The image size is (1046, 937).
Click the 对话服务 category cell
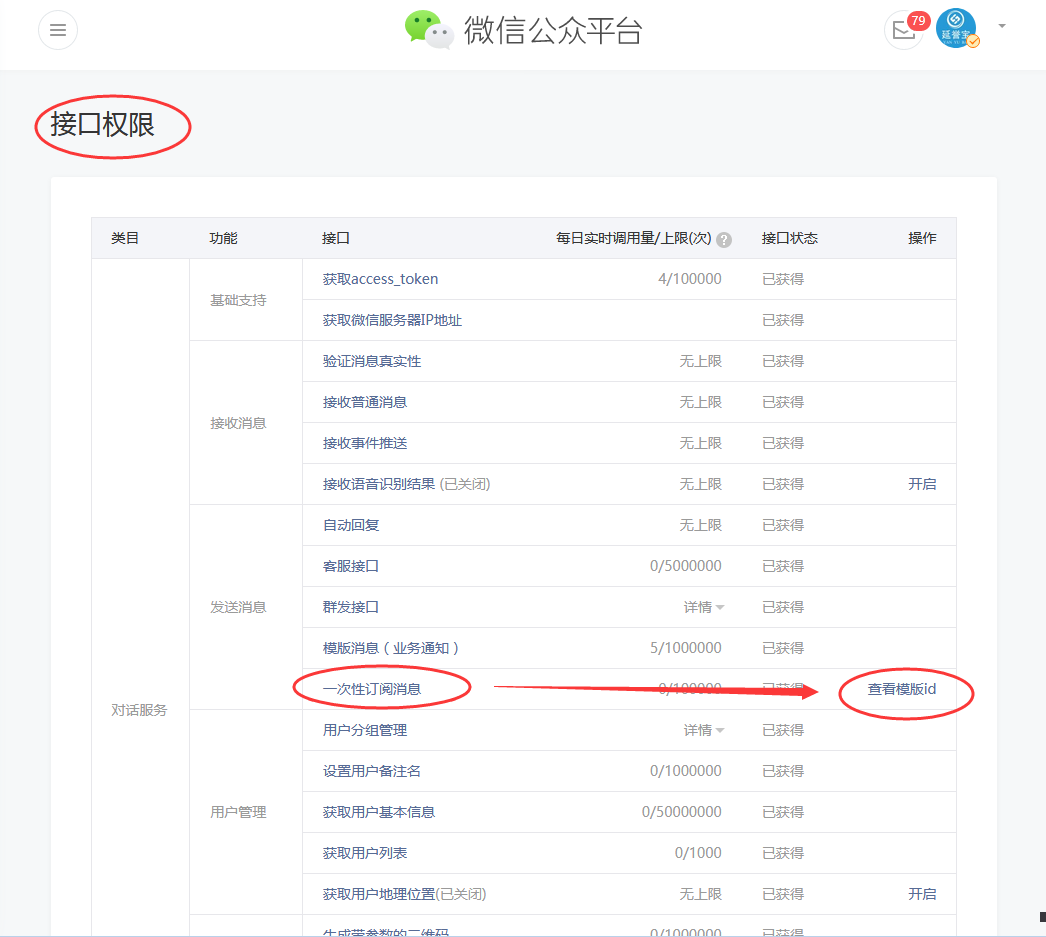139,710
